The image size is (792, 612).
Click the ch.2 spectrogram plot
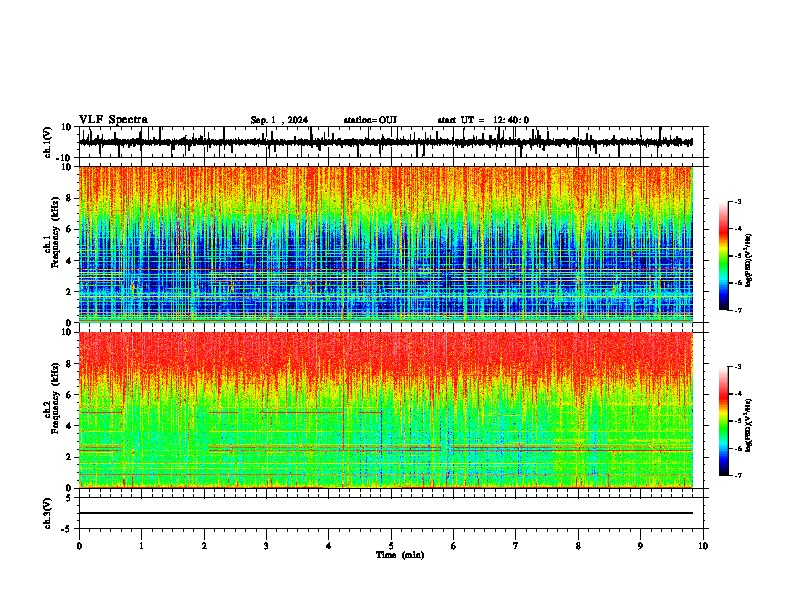click(x=385, y=410)
